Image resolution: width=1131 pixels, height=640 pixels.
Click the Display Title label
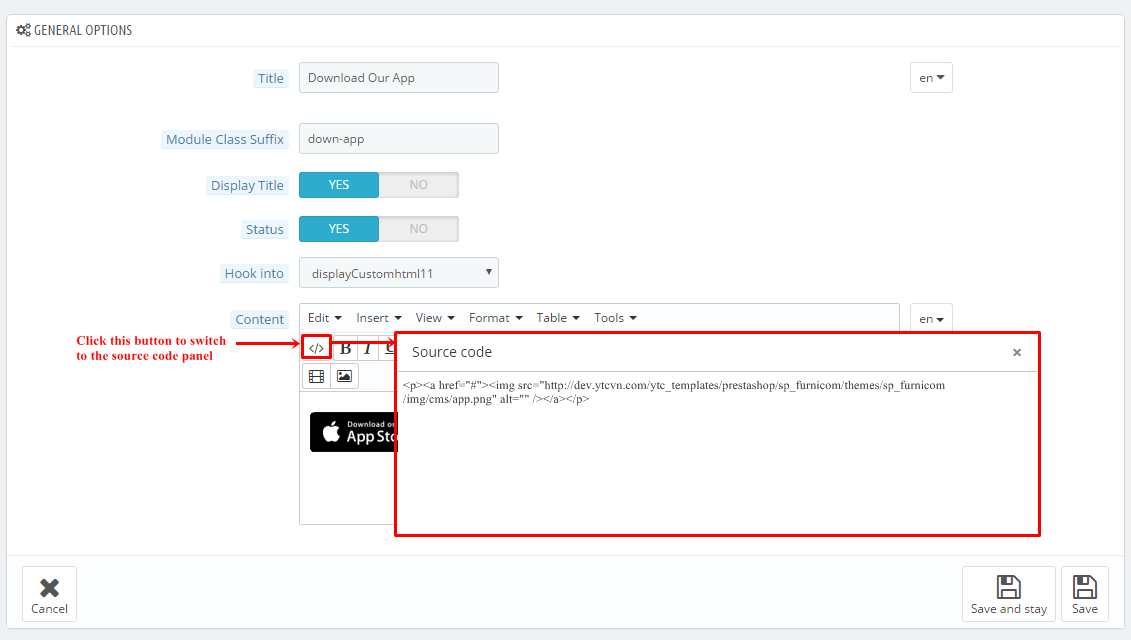(247, 185)
